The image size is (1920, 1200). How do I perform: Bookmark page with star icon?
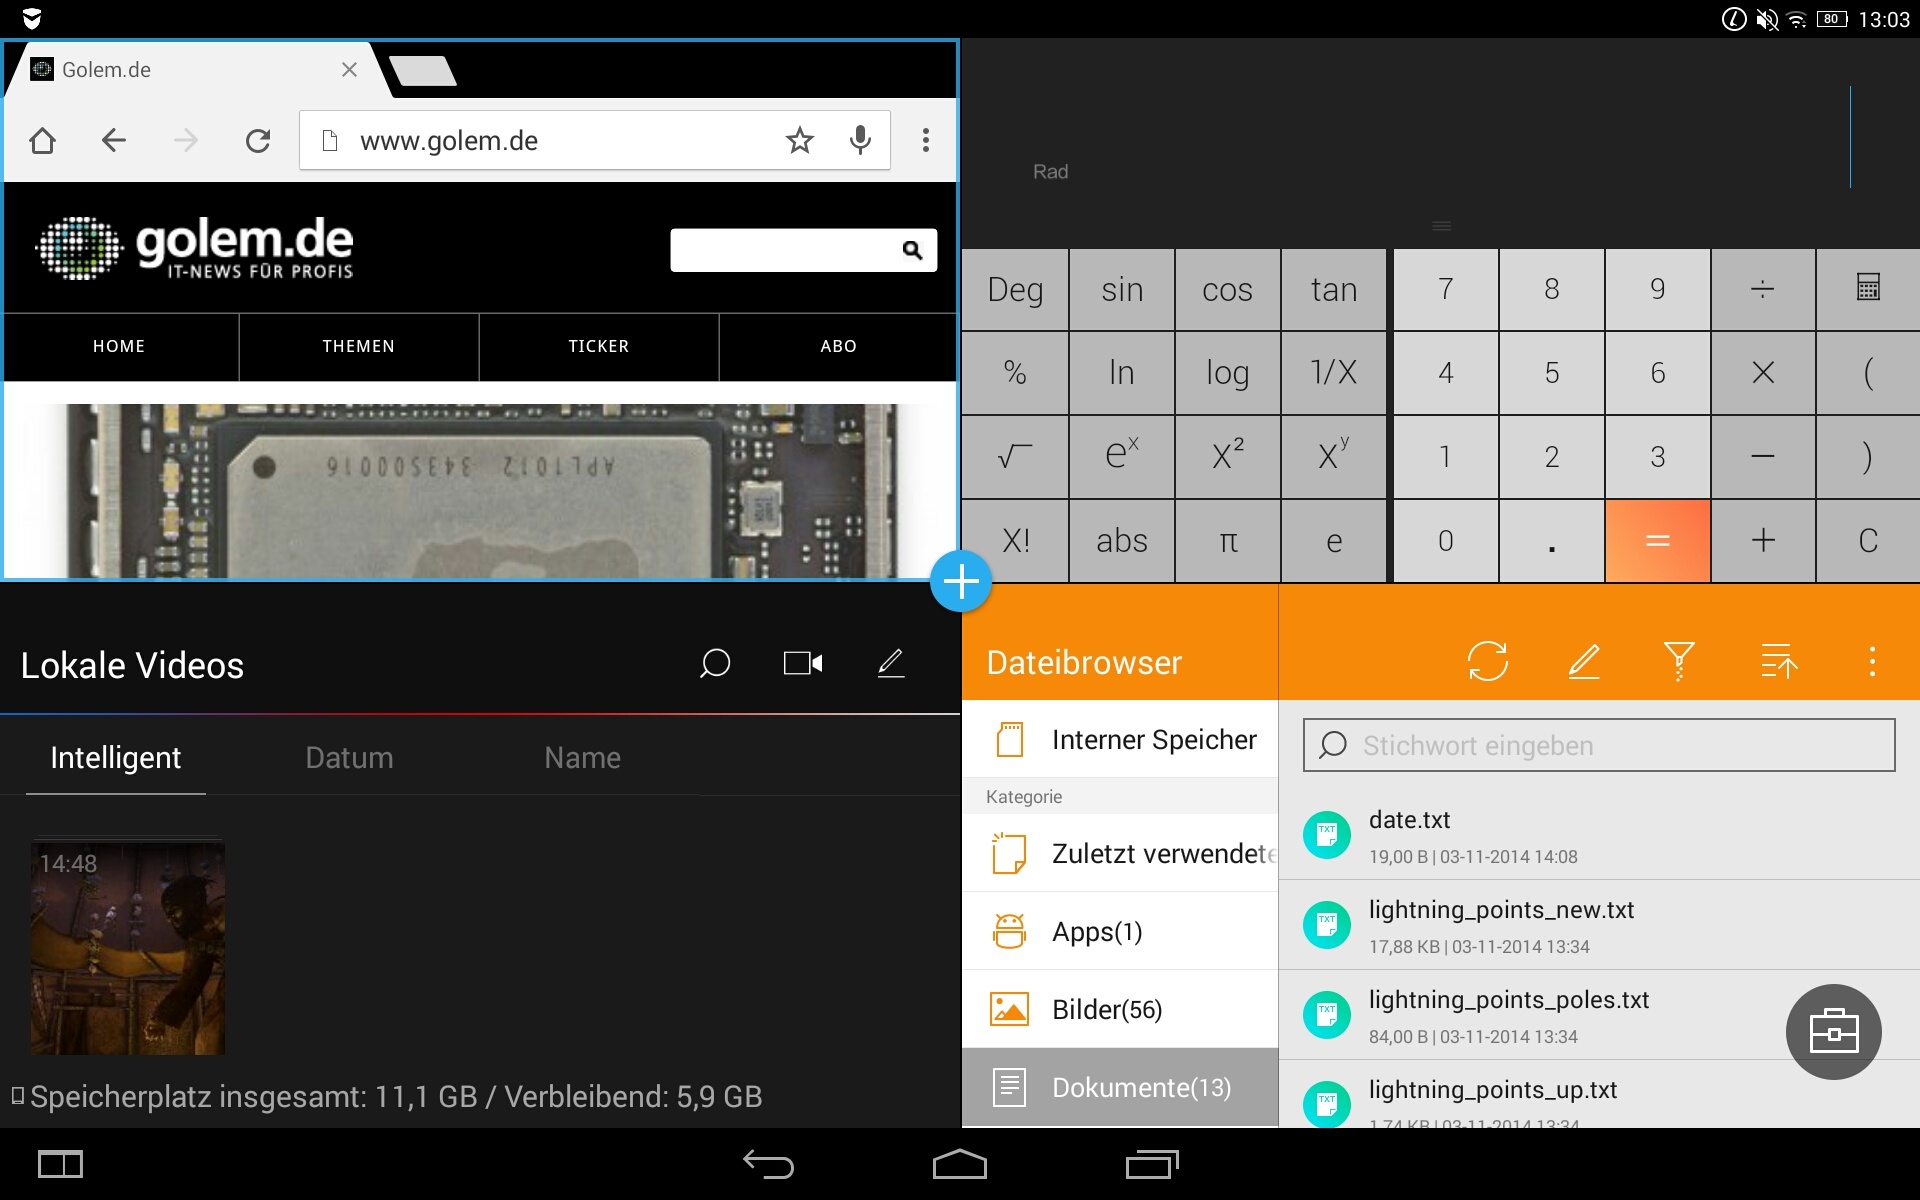pos(799,141)
